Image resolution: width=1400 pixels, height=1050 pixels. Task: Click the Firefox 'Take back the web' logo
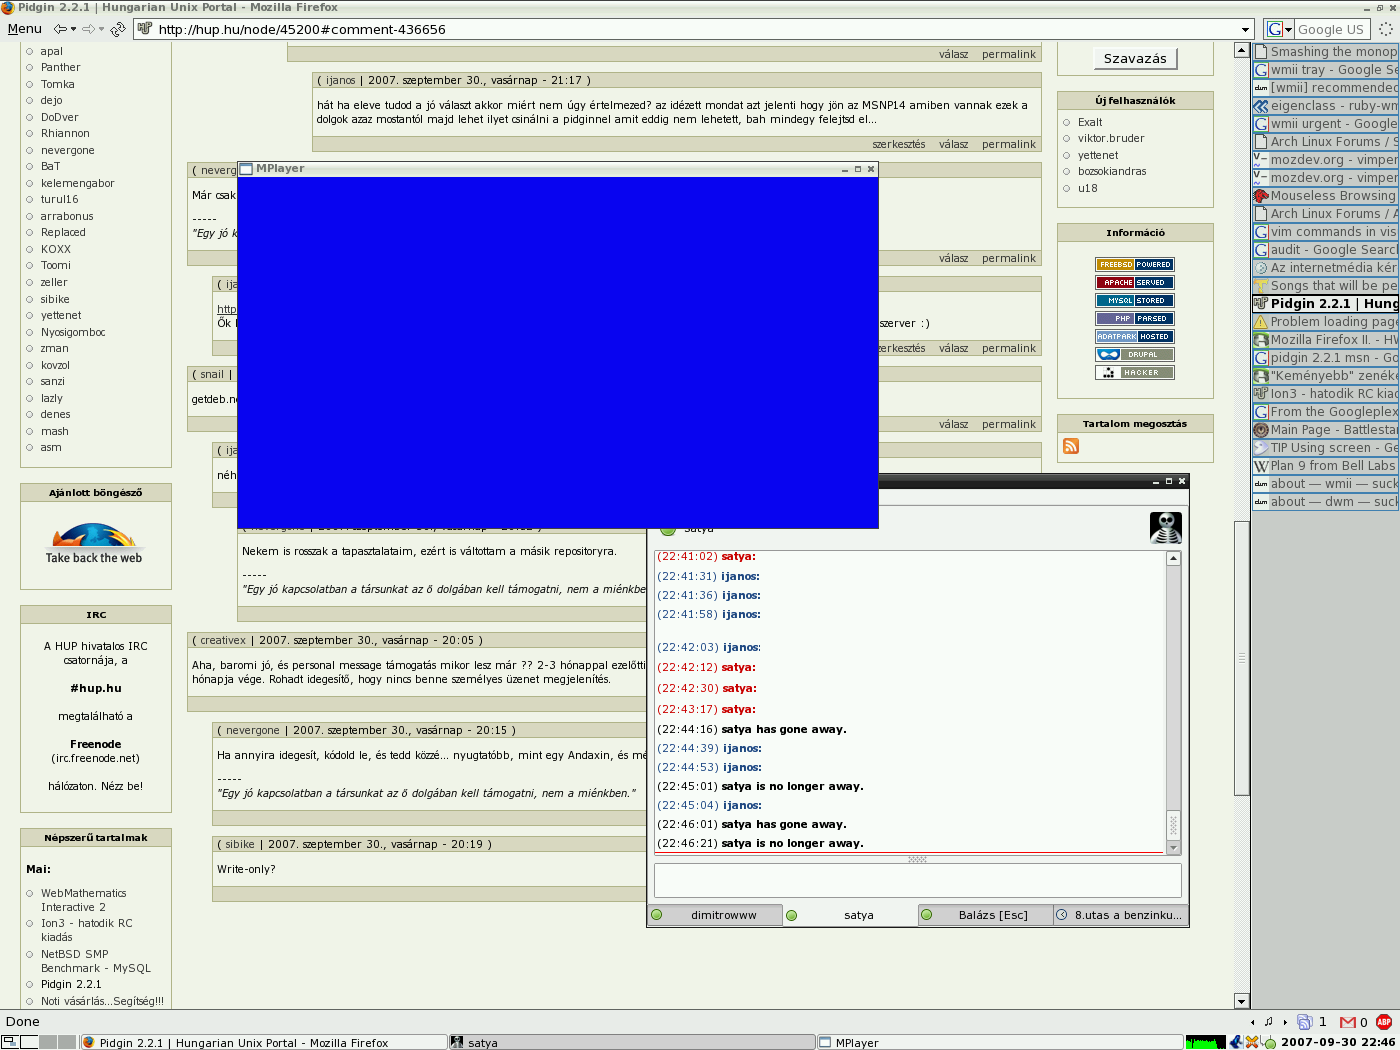(94, 543)
